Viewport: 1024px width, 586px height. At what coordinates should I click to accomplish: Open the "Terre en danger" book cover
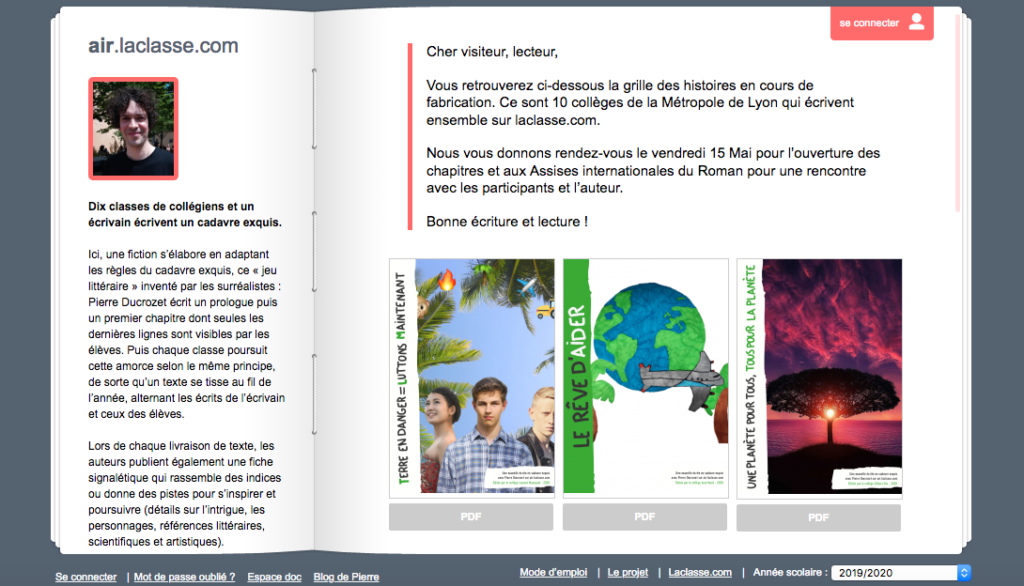471,379
